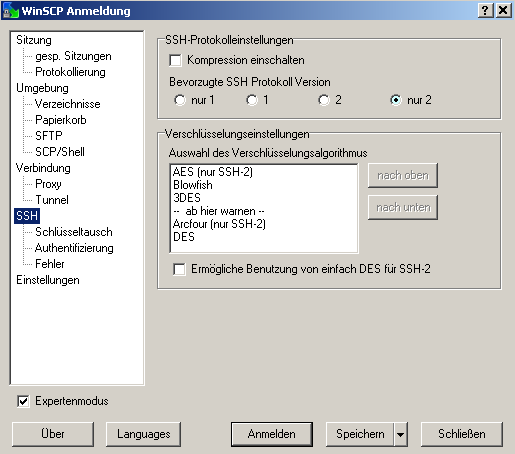
Task: Click the 'nach unten' button
Action: click(x=403, y=207)
